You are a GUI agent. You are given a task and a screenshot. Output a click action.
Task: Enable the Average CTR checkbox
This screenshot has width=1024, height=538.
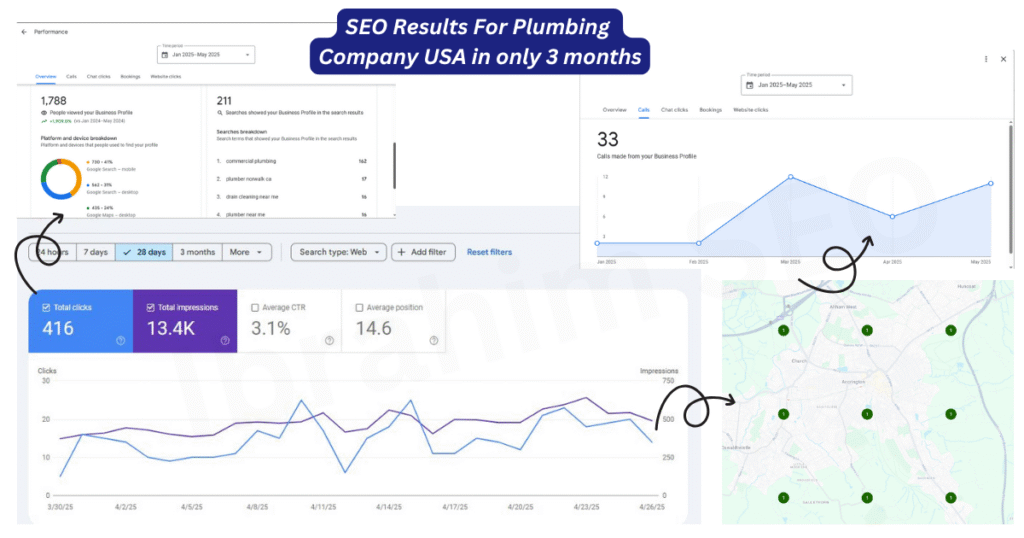click(255, 308)
